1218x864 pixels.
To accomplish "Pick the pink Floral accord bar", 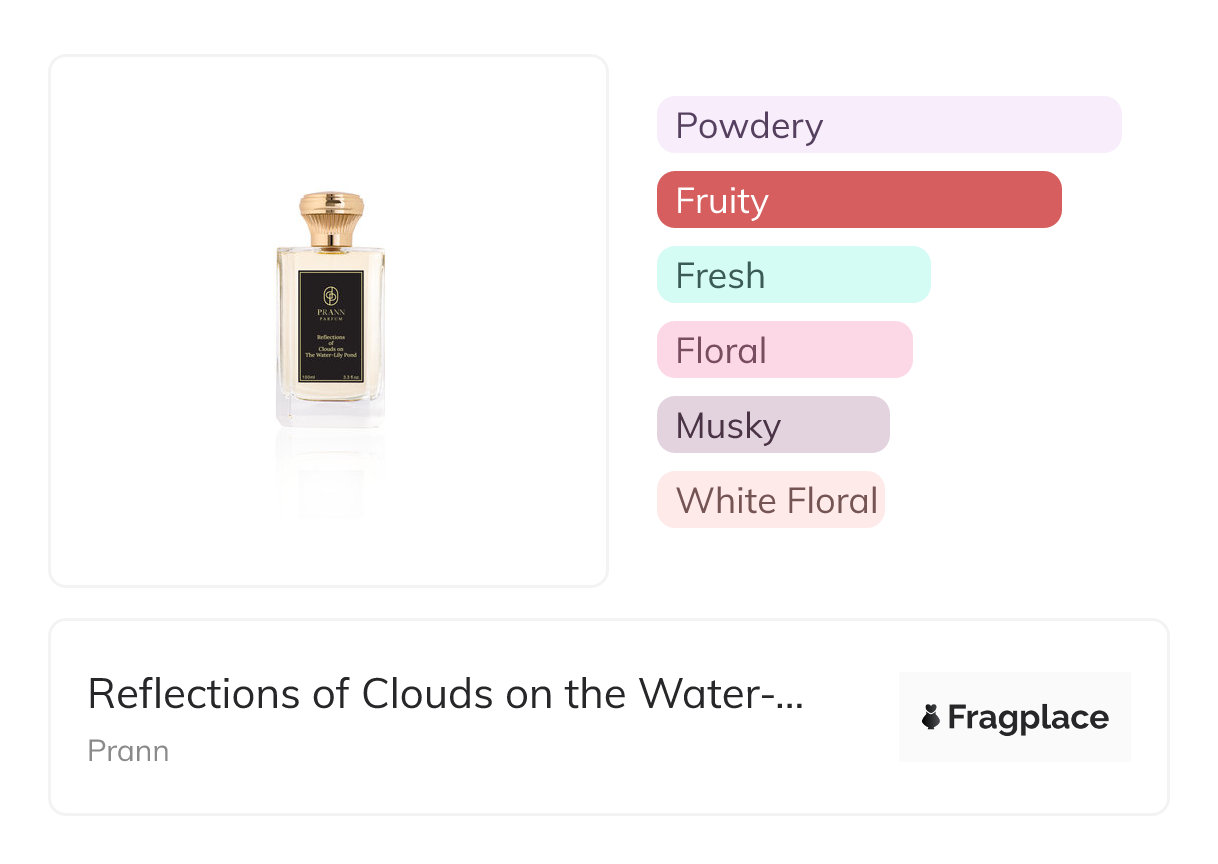I will (784, 350).
